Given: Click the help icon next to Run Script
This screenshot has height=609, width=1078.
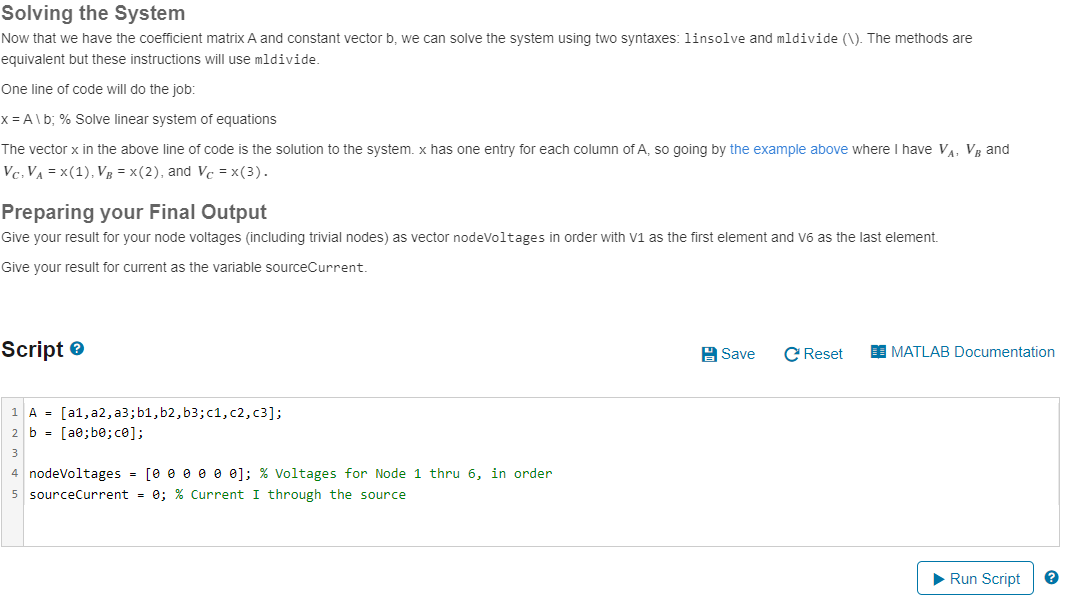Looking at the screenshot, I should coord(1051,578).
